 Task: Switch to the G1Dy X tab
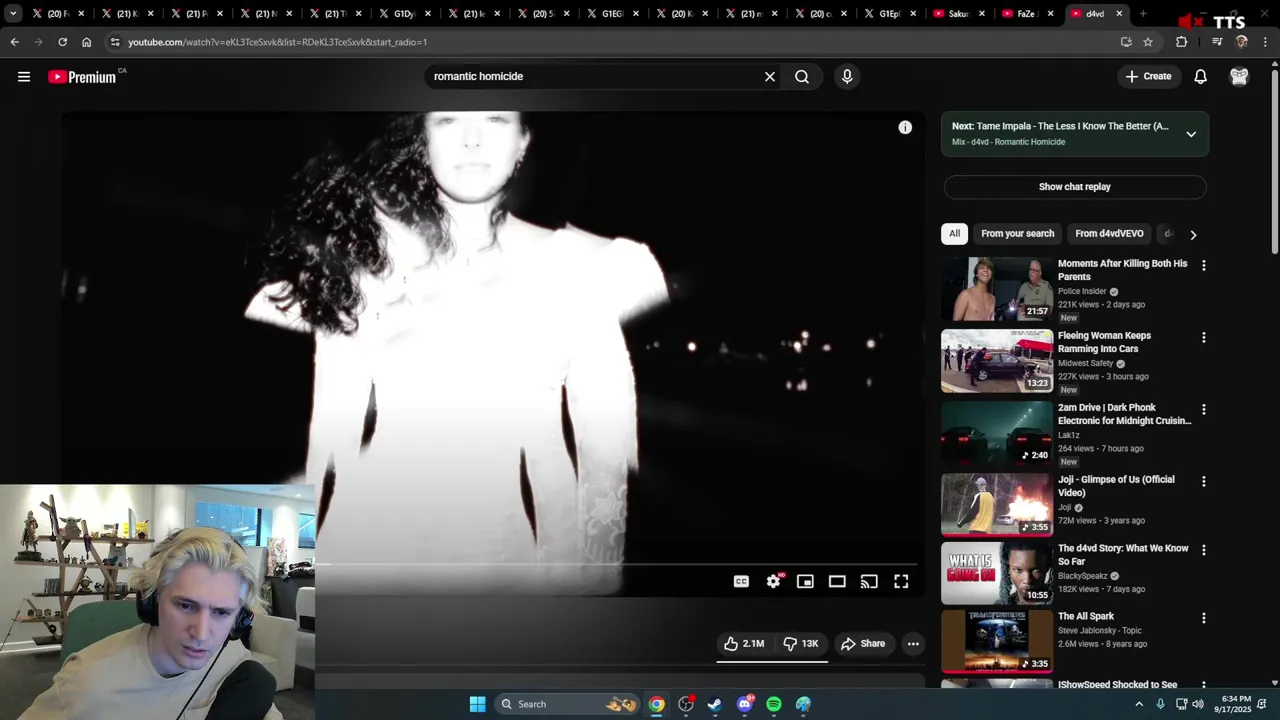(405, 14)
